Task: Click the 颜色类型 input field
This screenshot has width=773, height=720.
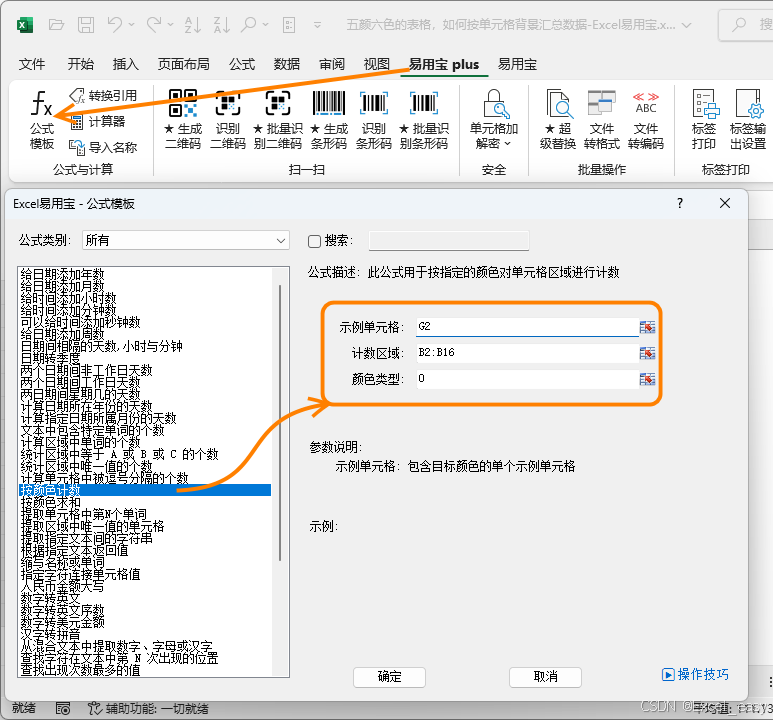Action: tap(527, 379)
